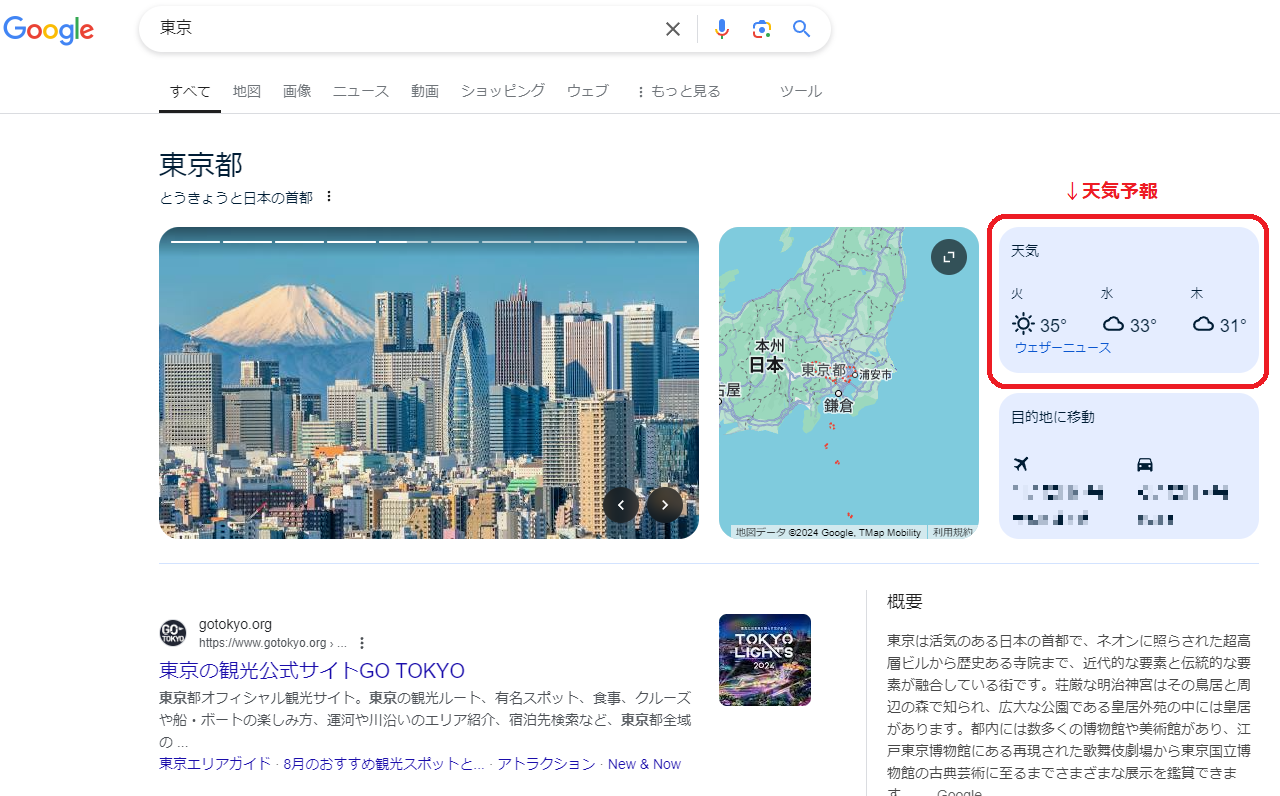Switch to the ニュース tab
This screenshot has width=1280, height=796.
360,90
